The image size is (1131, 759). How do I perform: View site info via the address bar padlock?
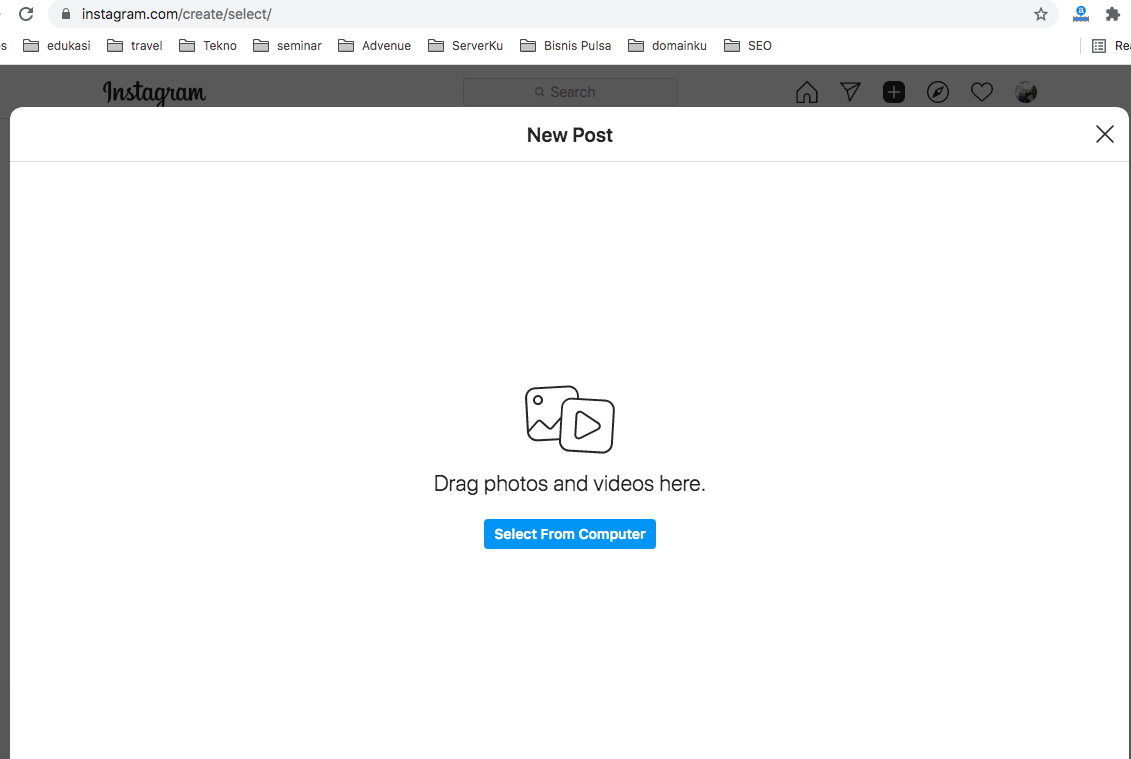click(x=66, y=14)
